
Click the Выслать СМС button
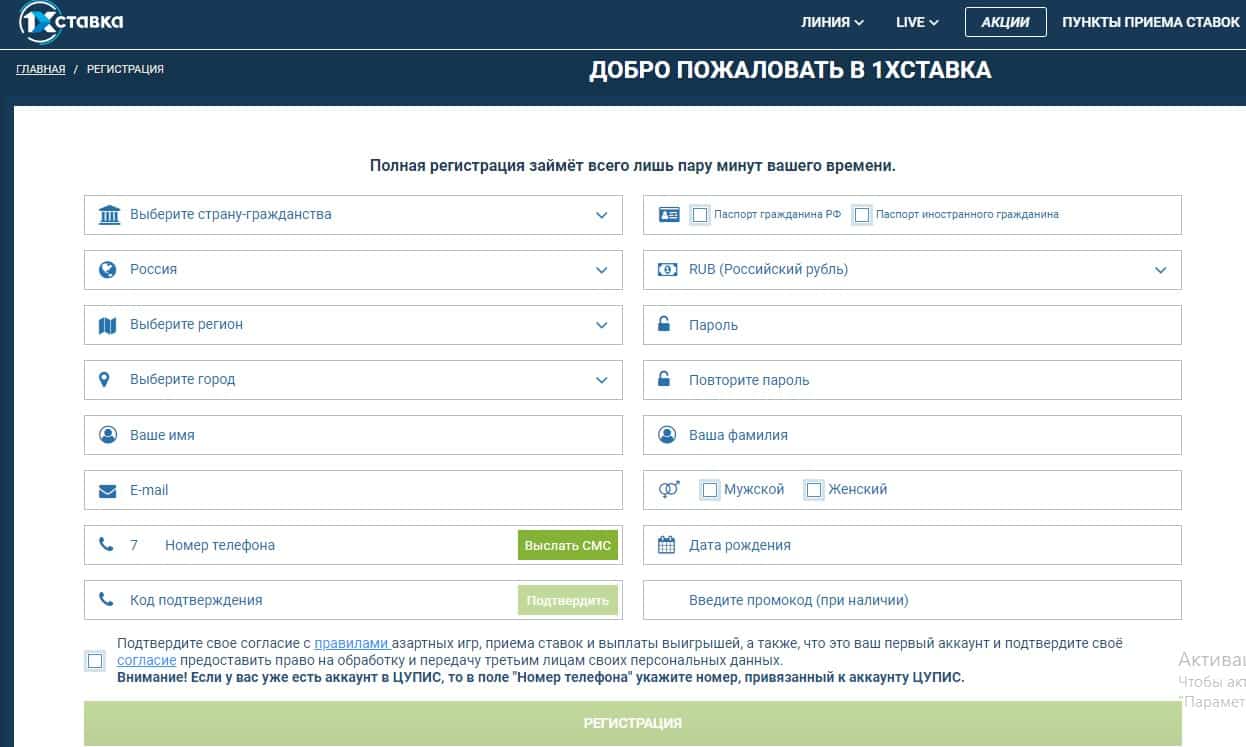pyautogui.click(x=568, y=545)
